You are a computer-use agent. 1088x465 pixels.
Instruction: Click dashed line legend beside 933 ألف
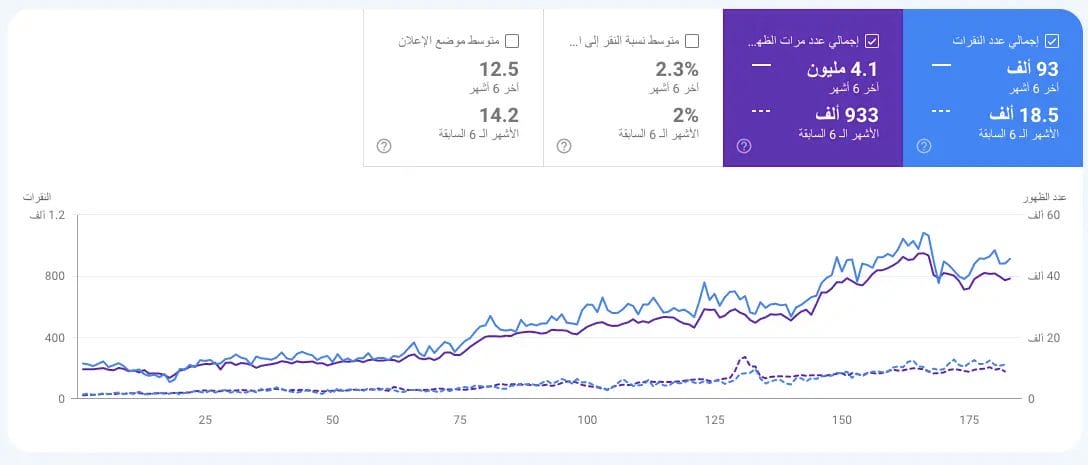761,111
